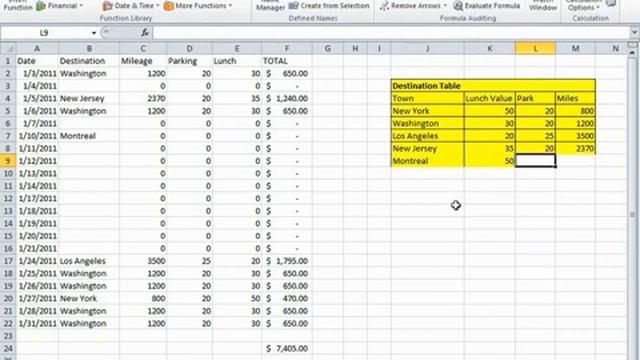Select the Parking header cell
The height and width of the screenshot is (360, 640).
[189, 61]
